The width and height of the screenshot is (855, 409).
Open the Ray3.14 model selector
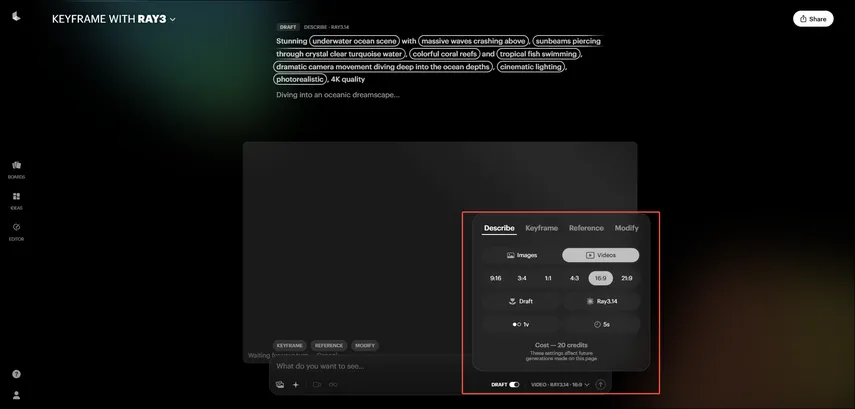pyautogui.click(x=601, y=301)
